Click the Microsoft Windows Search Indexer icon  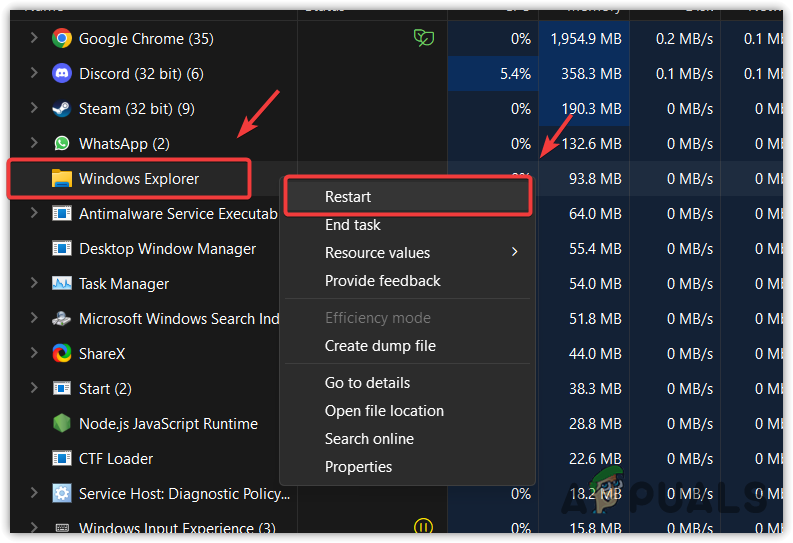click(62, 319)
